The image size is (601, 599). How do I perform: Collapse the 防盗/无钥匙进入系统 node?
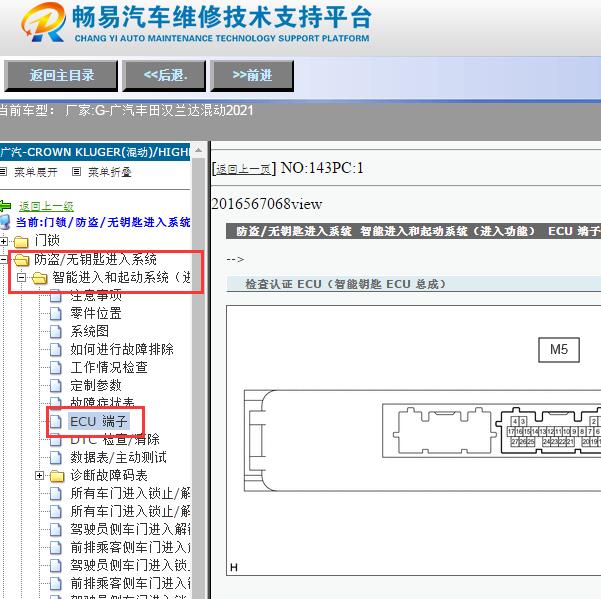click(x=5, y=259)
